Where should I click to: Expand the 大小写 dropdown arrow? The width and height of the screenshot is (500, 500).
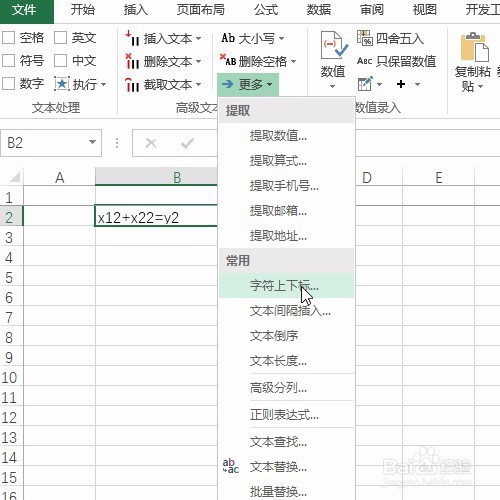click(x=281, y=38)
